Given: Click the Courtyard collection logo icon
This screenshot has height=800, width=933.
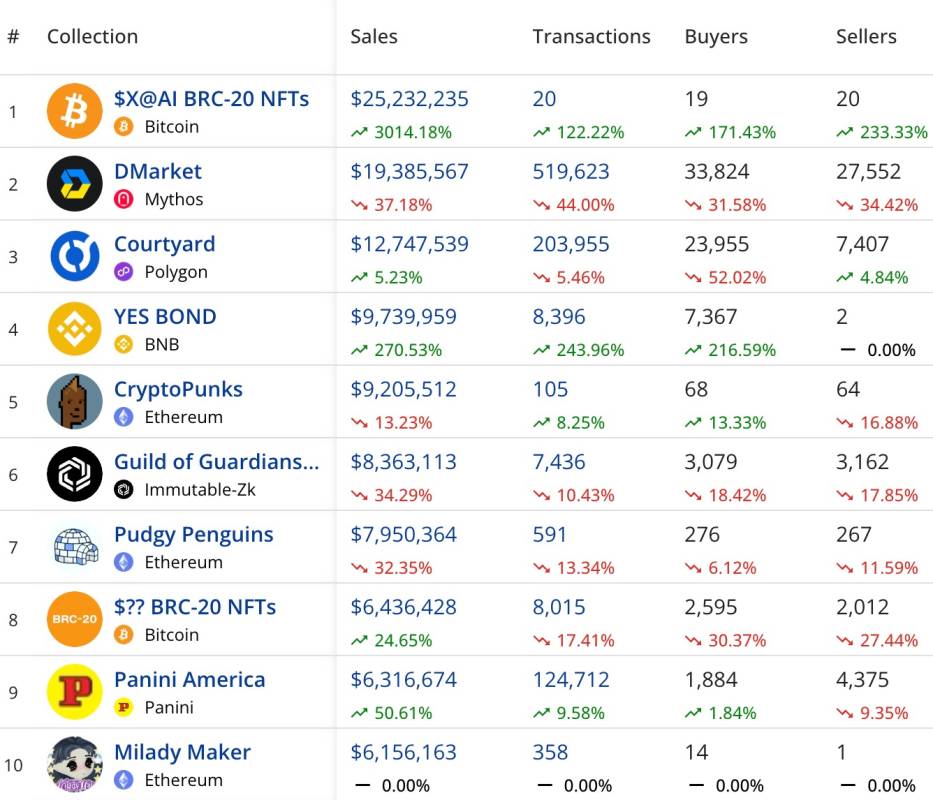Looking at the screenshot, I should coord(75,256).
